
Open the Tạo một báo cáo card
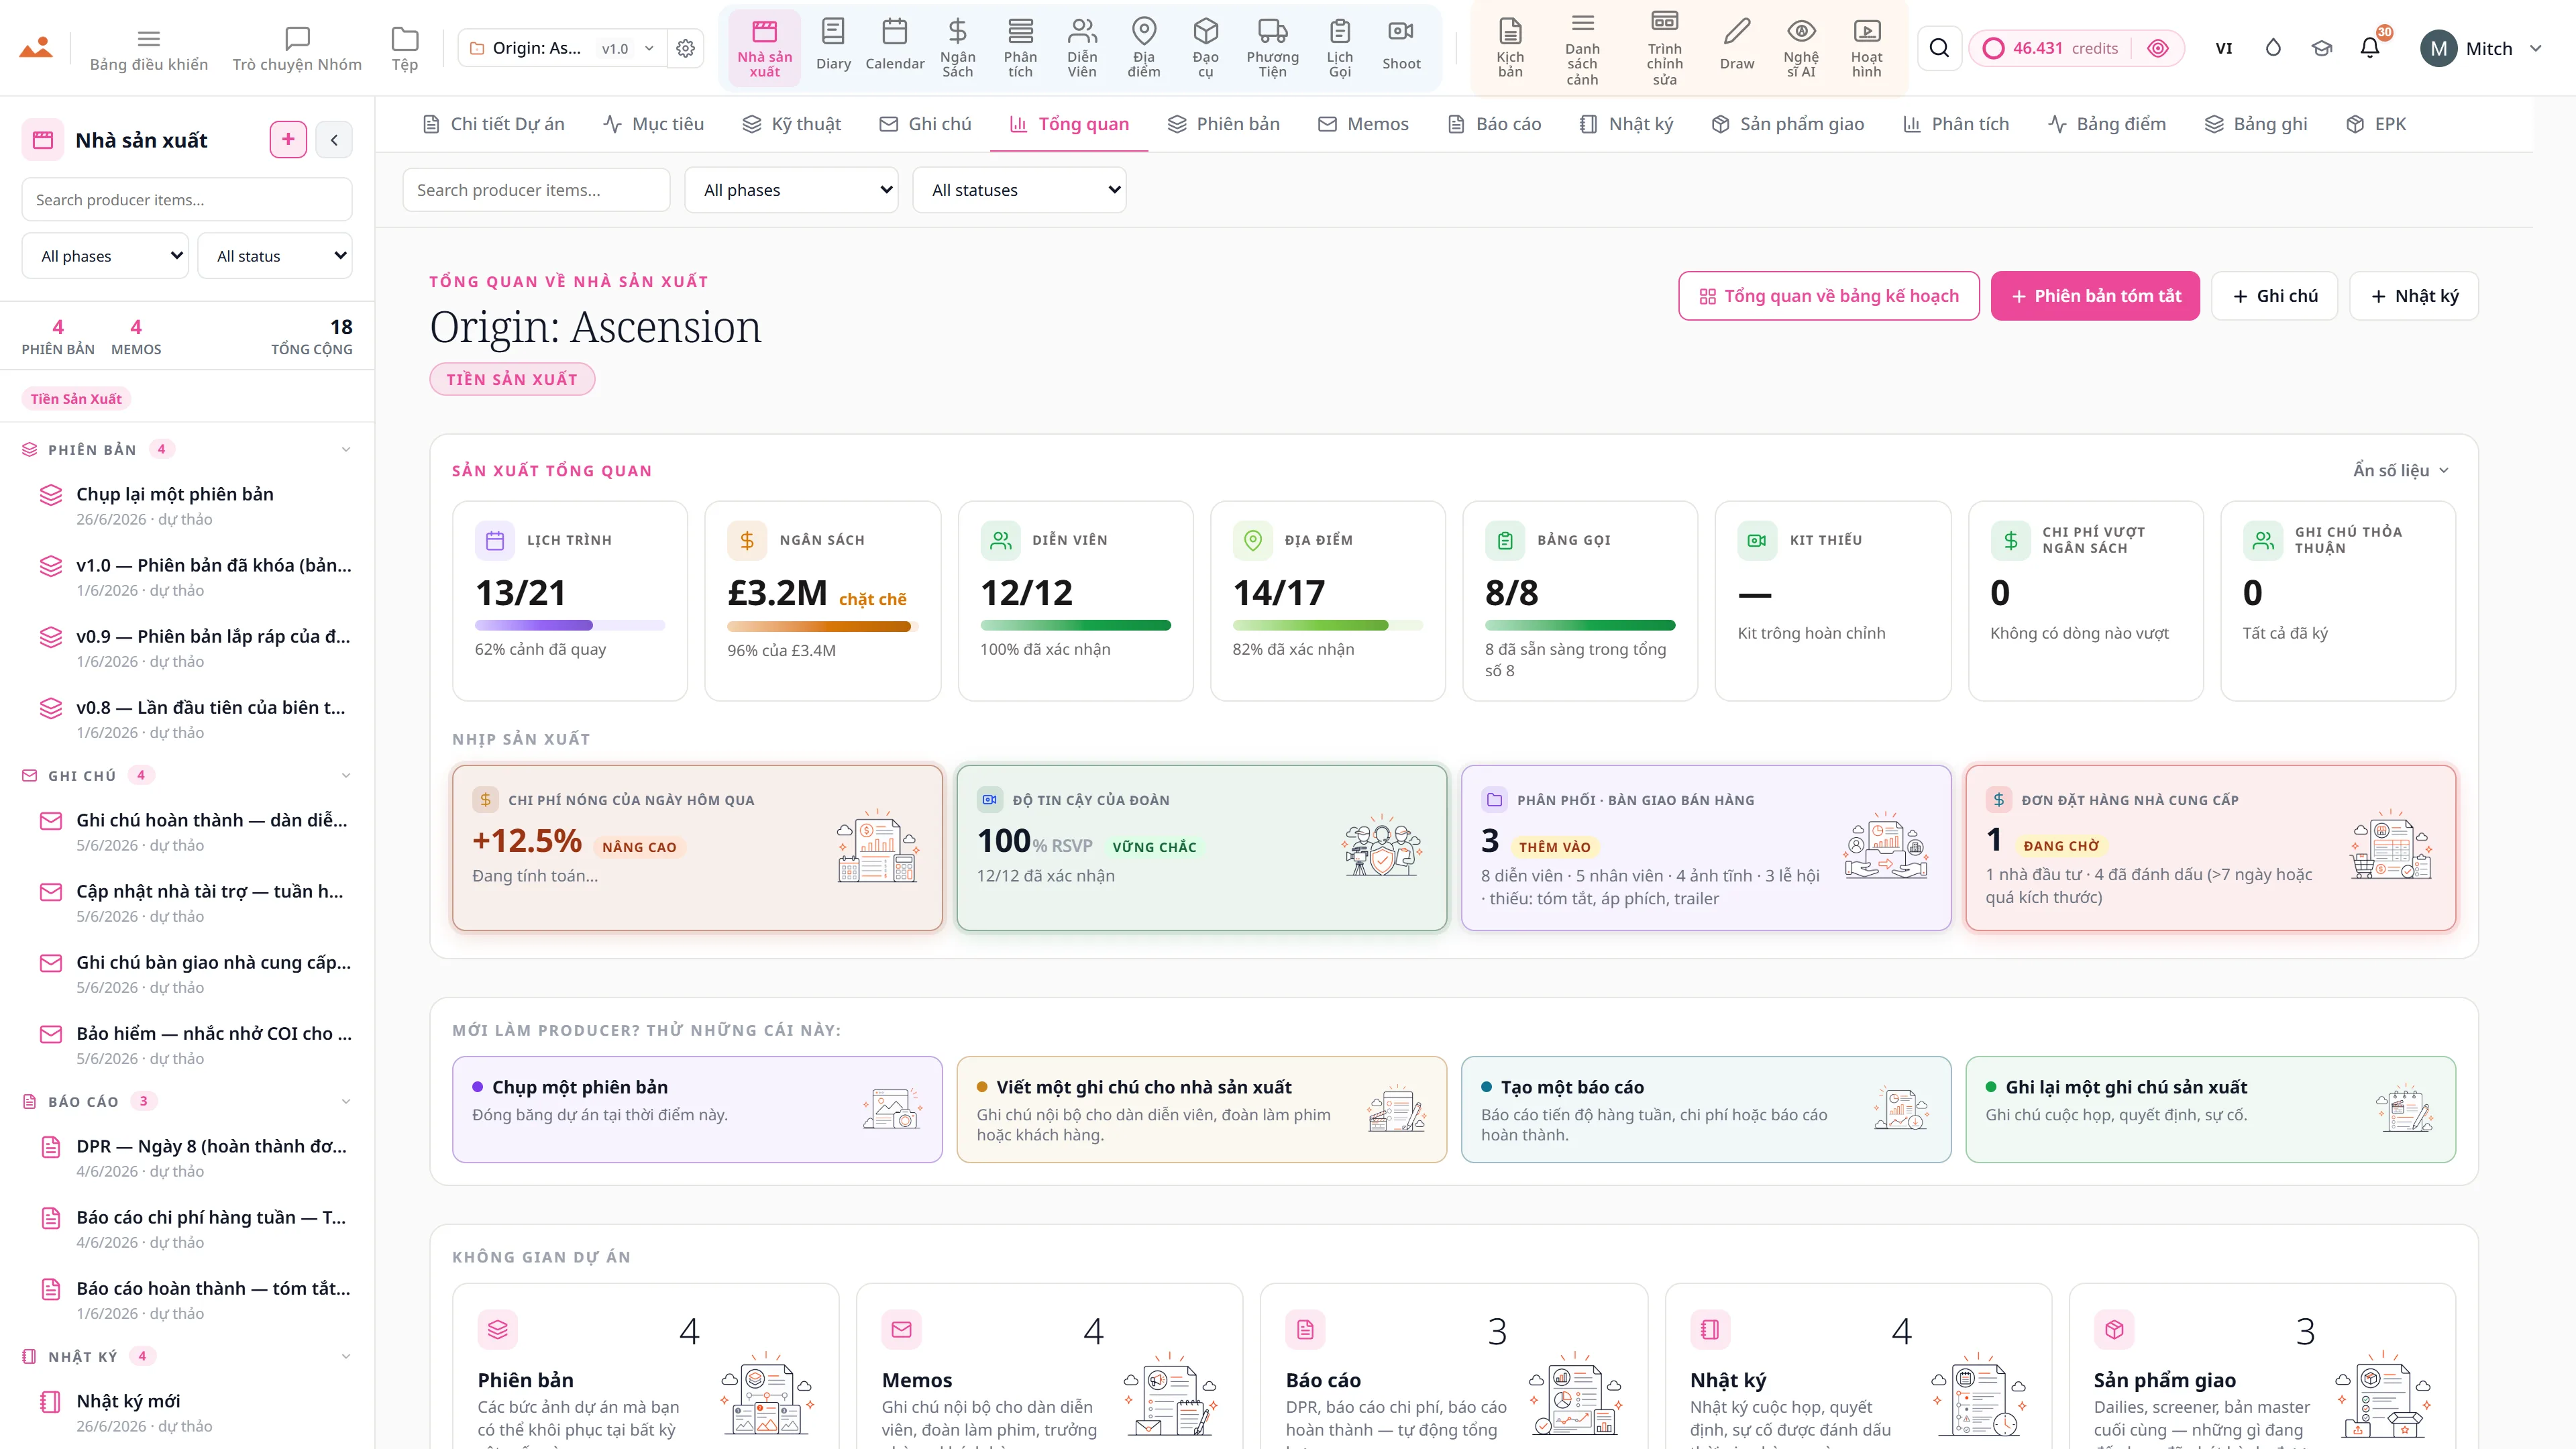tap(1706, 1109)
